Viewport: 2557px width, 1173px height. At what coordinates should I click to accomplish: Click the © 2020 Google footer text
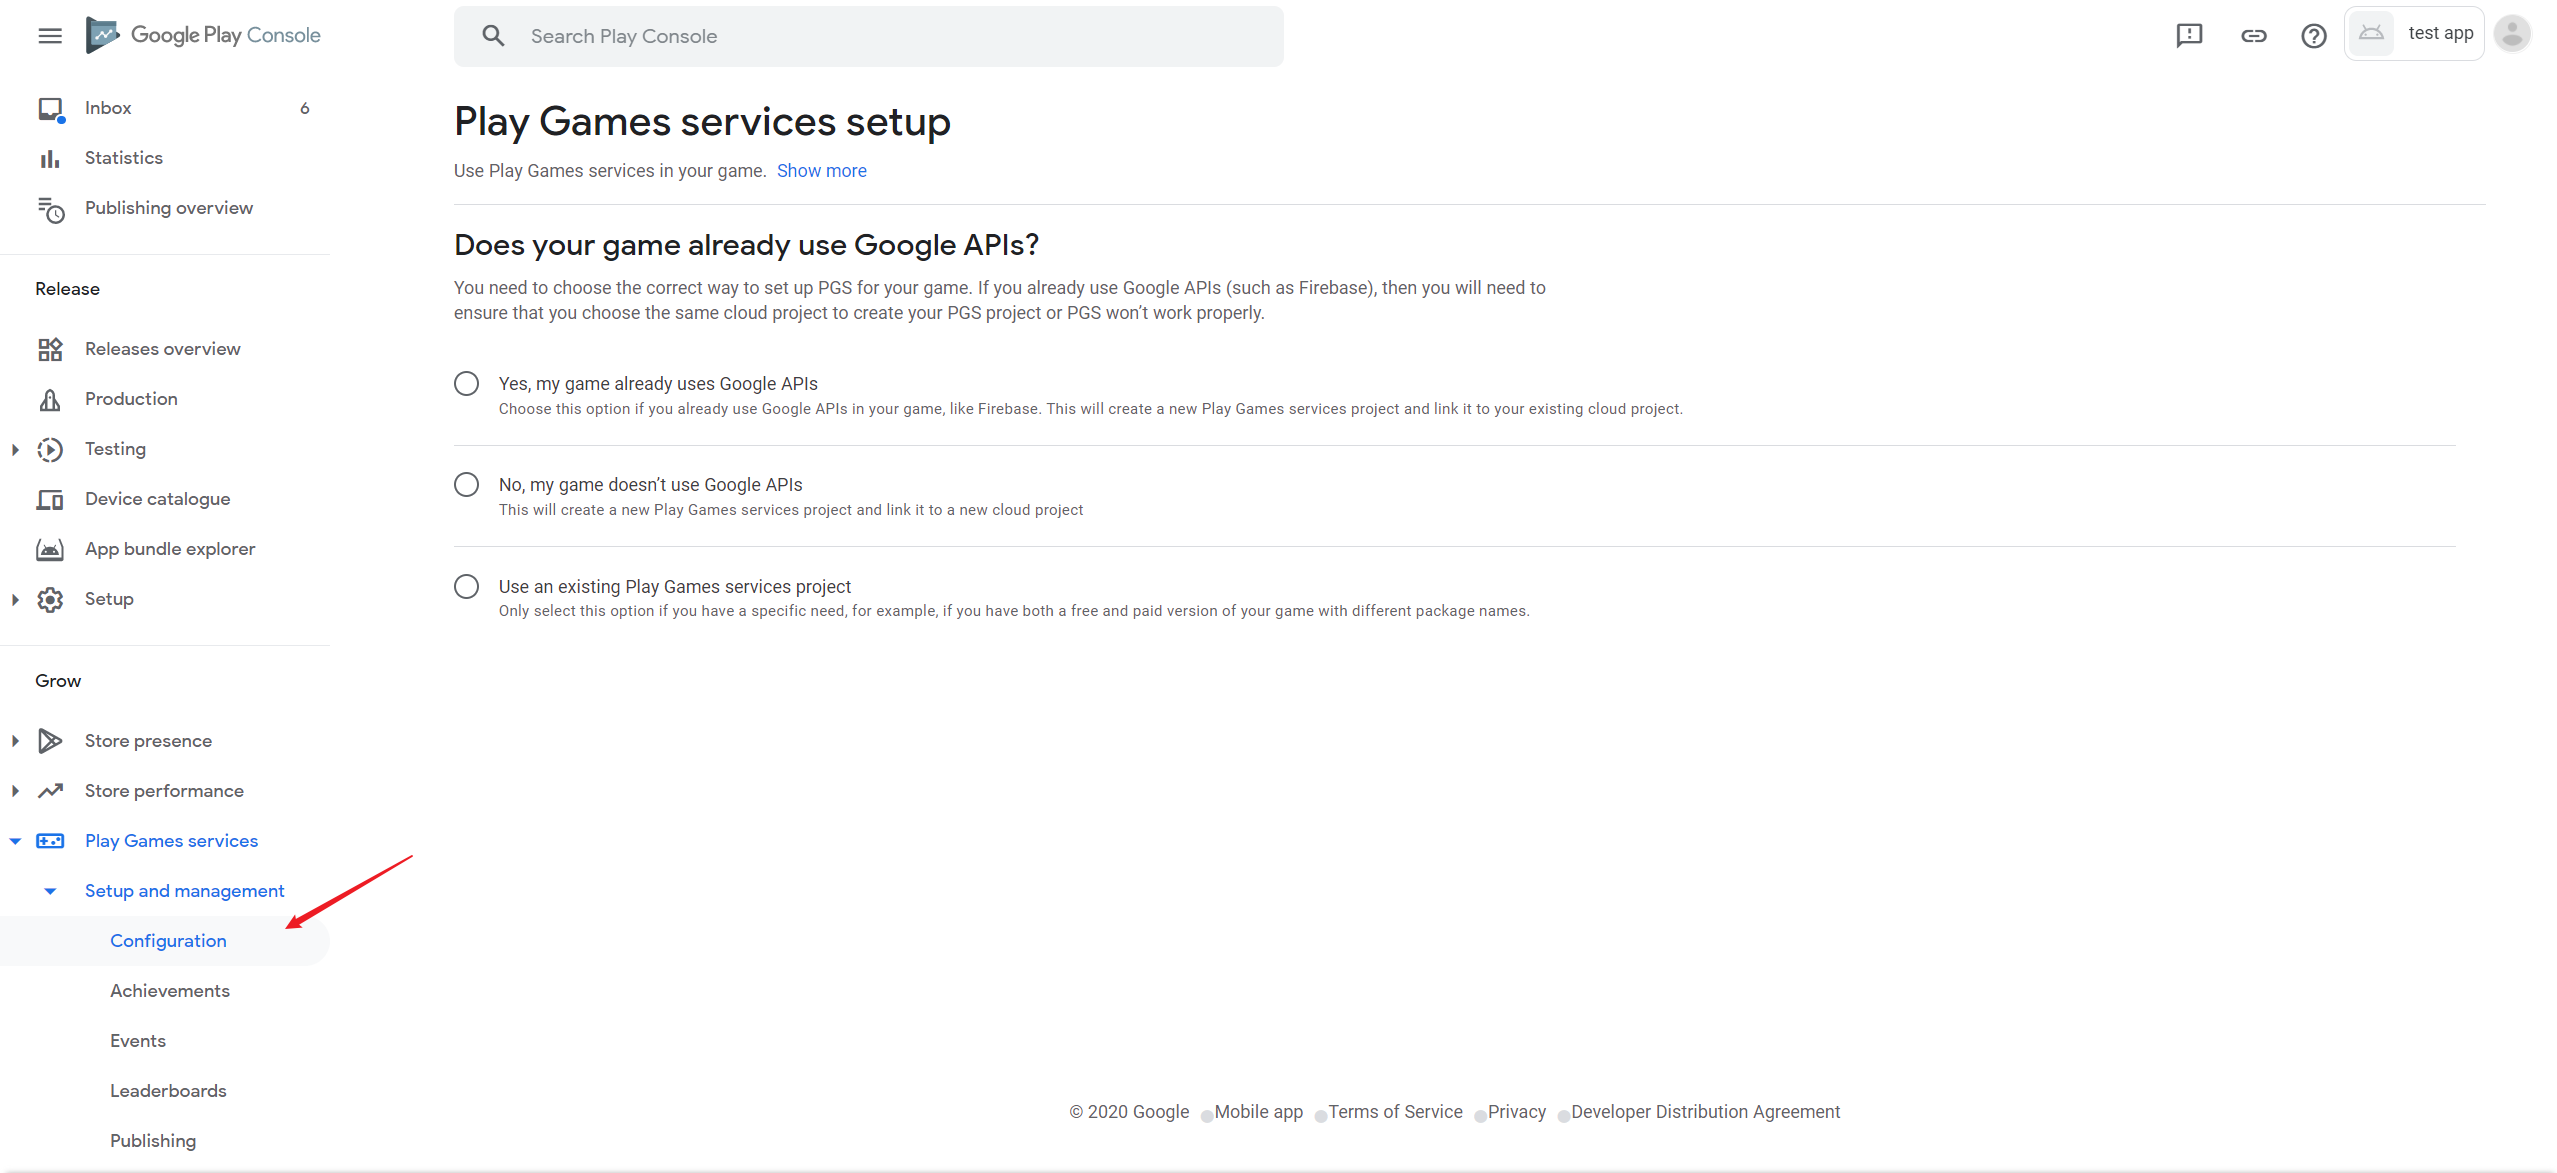(x=1129, y=1112)
